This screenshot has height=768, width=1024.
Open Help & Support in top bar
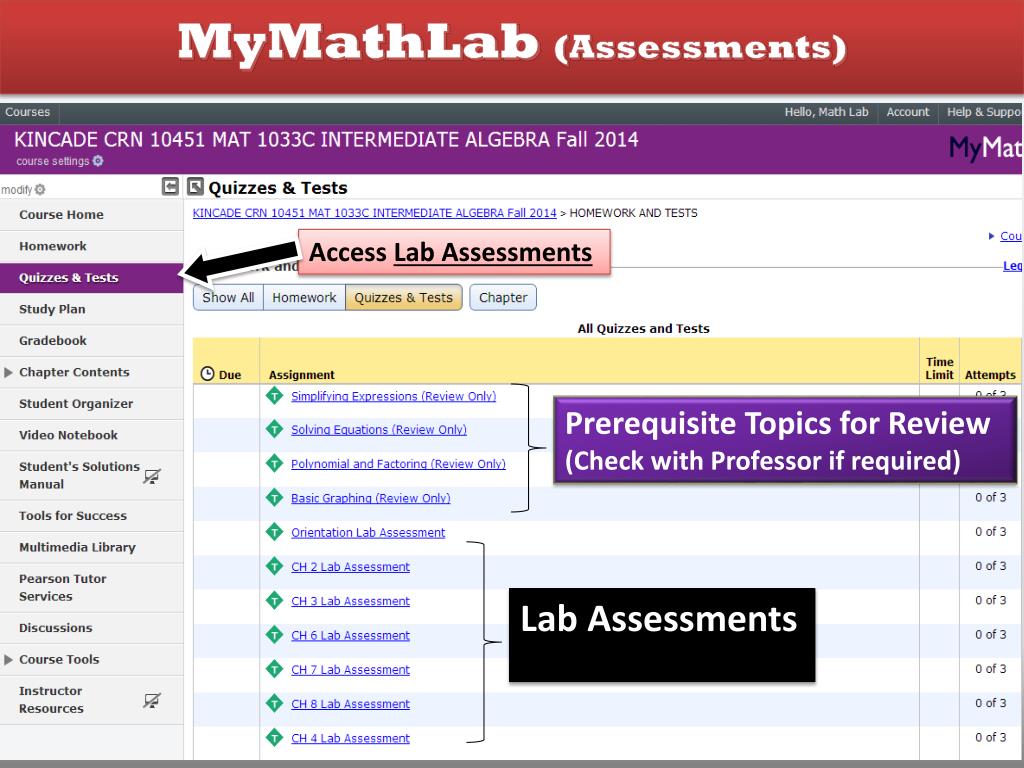point(982,112)
